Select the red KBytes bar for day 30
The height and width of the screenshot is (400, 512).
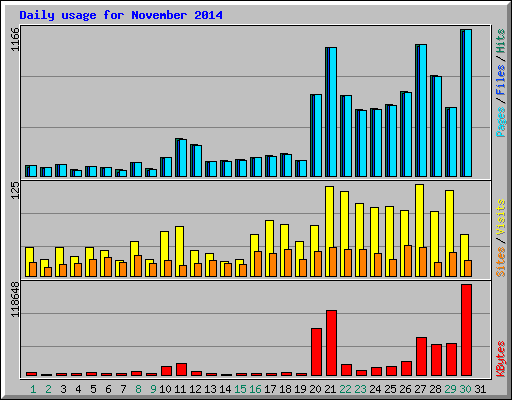(x=466, y=330)
